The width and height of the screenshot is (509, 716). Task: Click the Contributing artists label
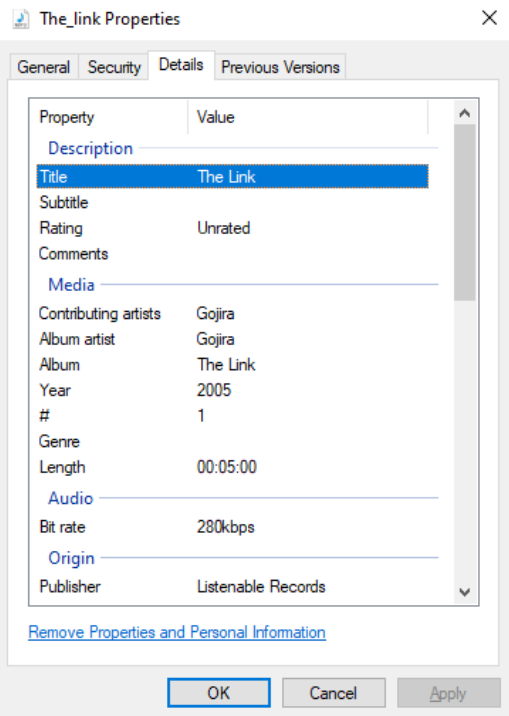100,314
